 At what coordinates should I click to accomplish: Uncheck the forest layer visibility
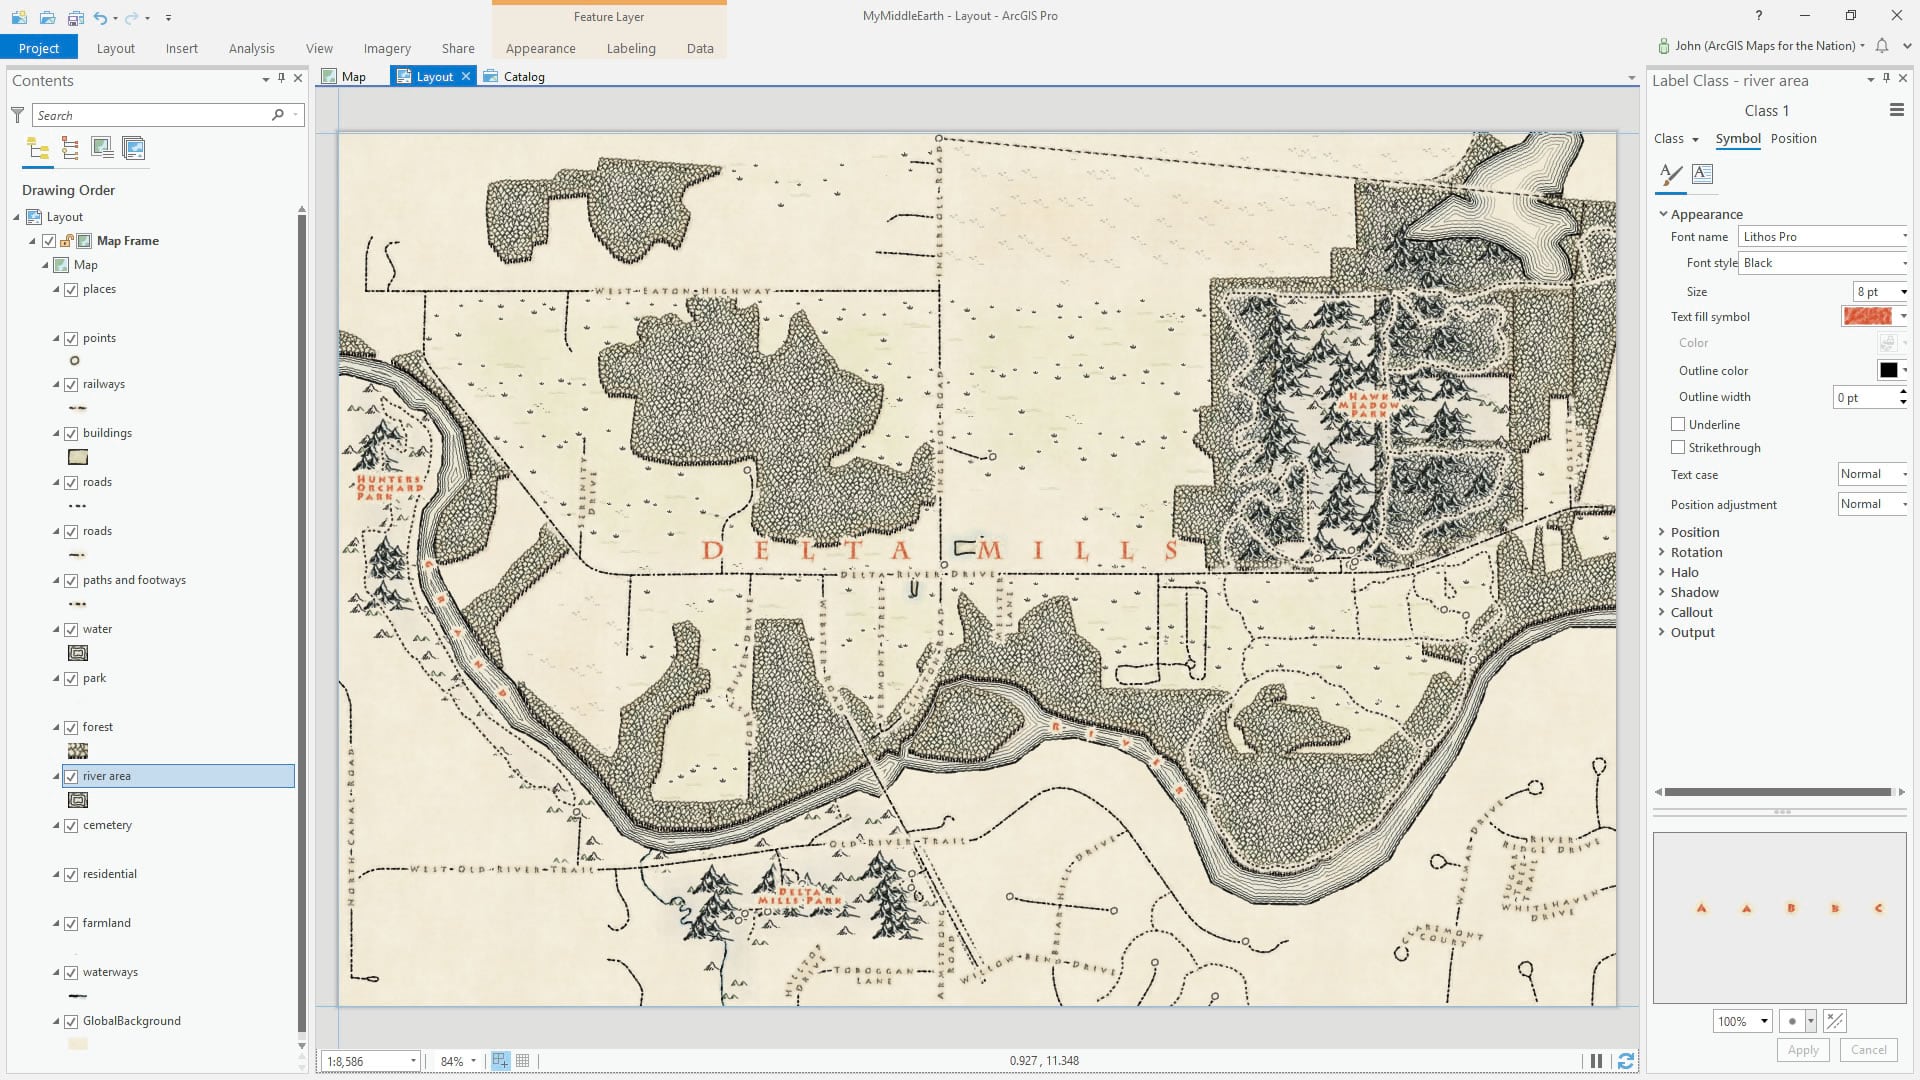tap(71, 727)
